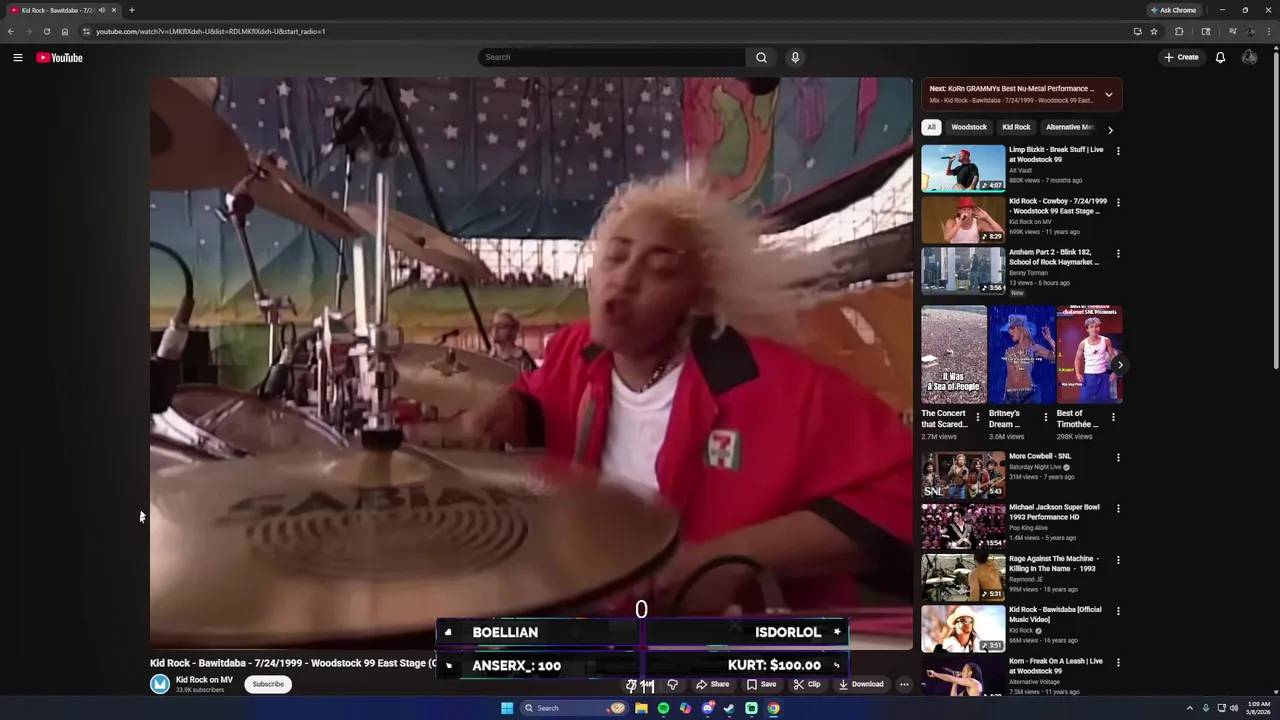Image resolution: width=1280 pixels, height=720 pixels.
Task: Open Kid Rock Cowboy video thumbnail
Action: tap(963, 219)
